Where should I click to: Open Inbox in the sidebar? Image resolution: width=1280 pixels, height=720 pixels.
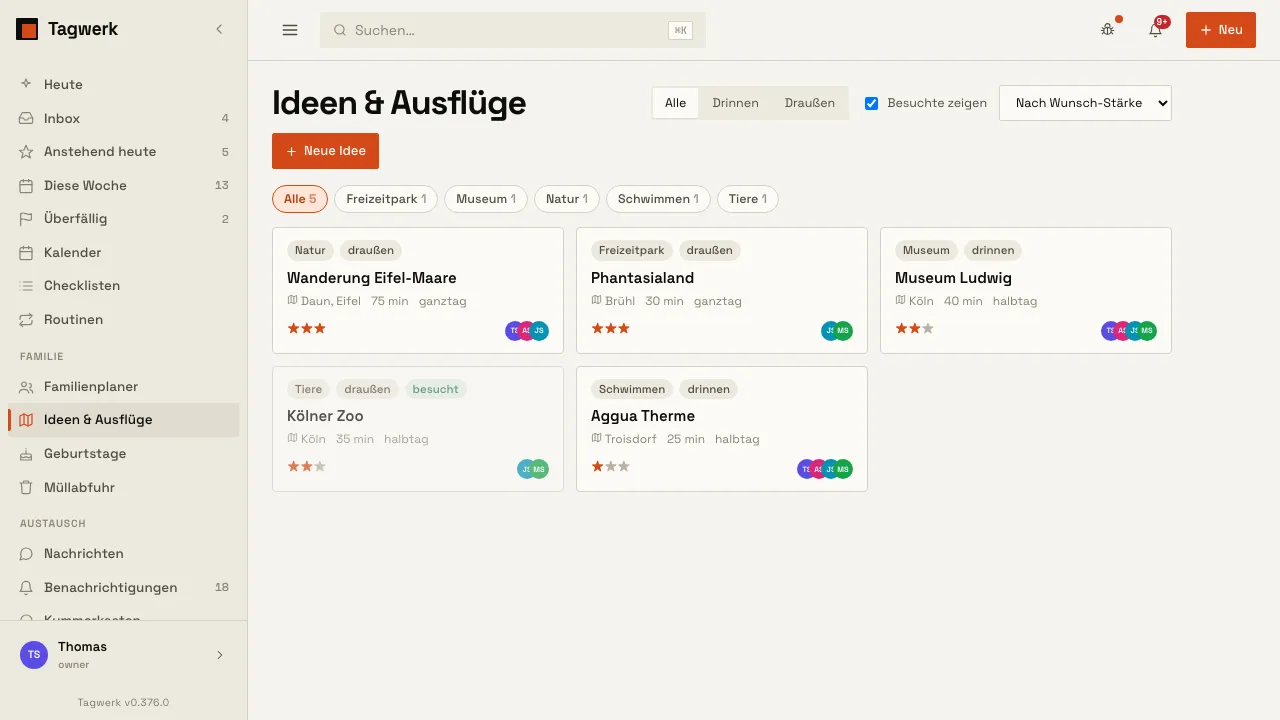tap(124, 118)
